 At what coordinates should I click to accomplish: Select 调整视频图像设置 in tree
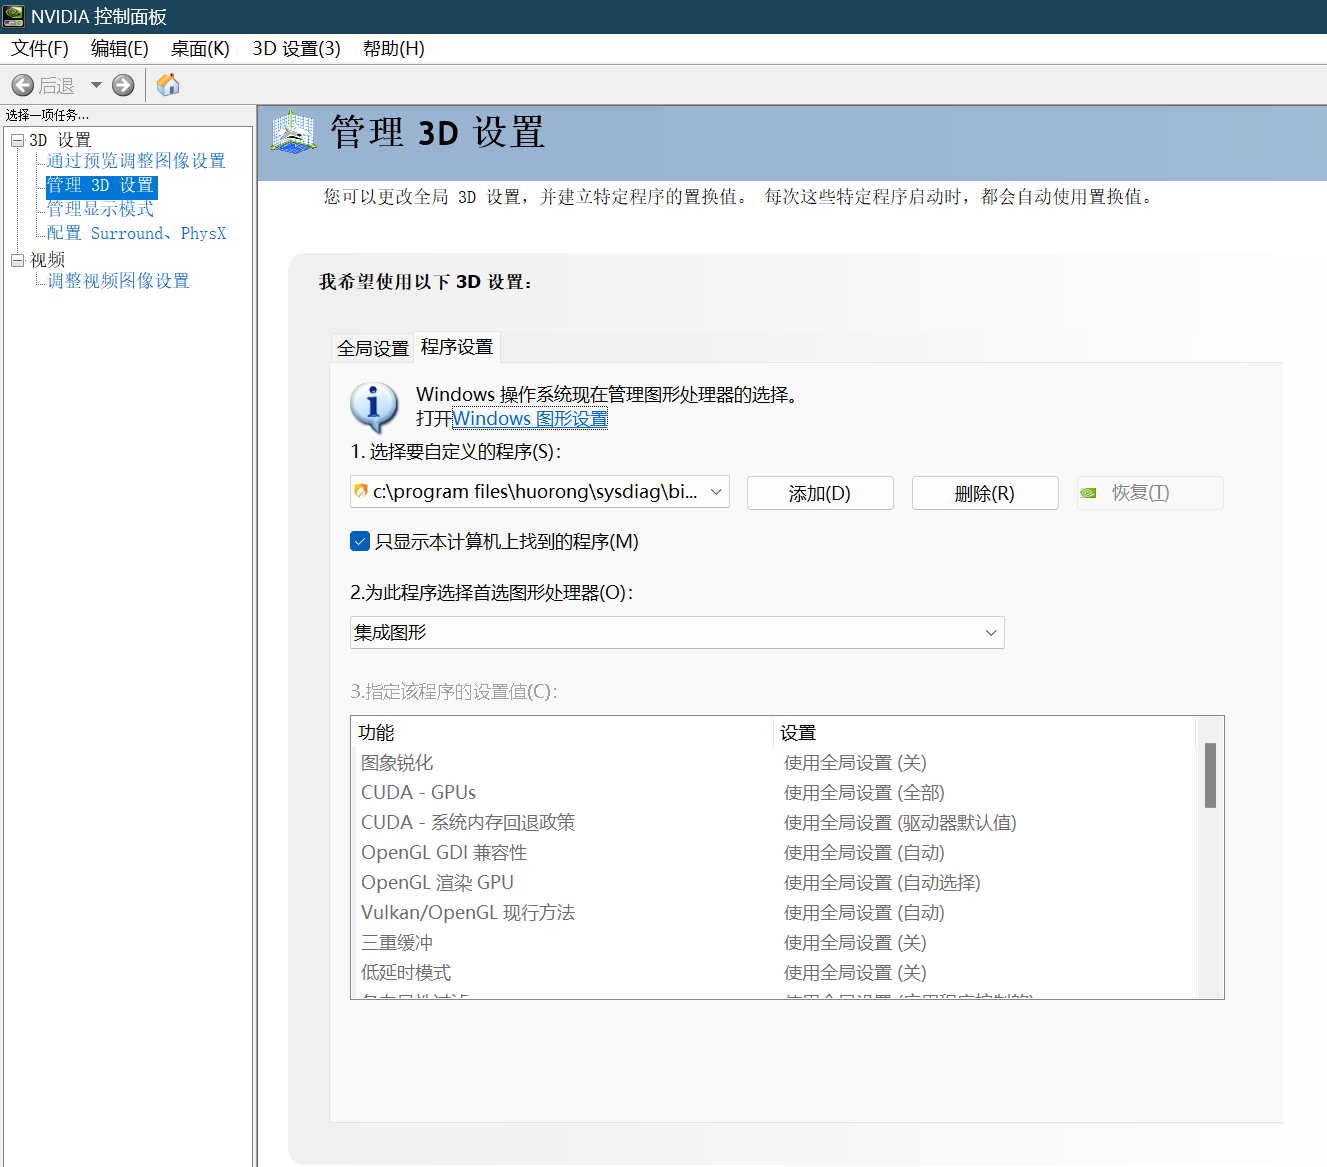click(118, 281)
